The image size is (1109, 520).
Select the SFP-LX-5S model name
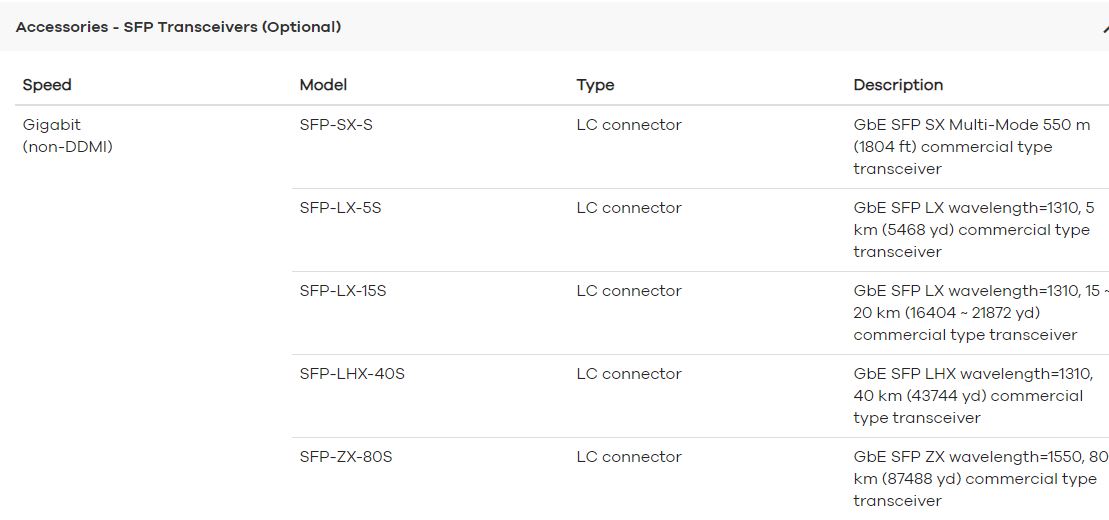(x=340, y=208)
